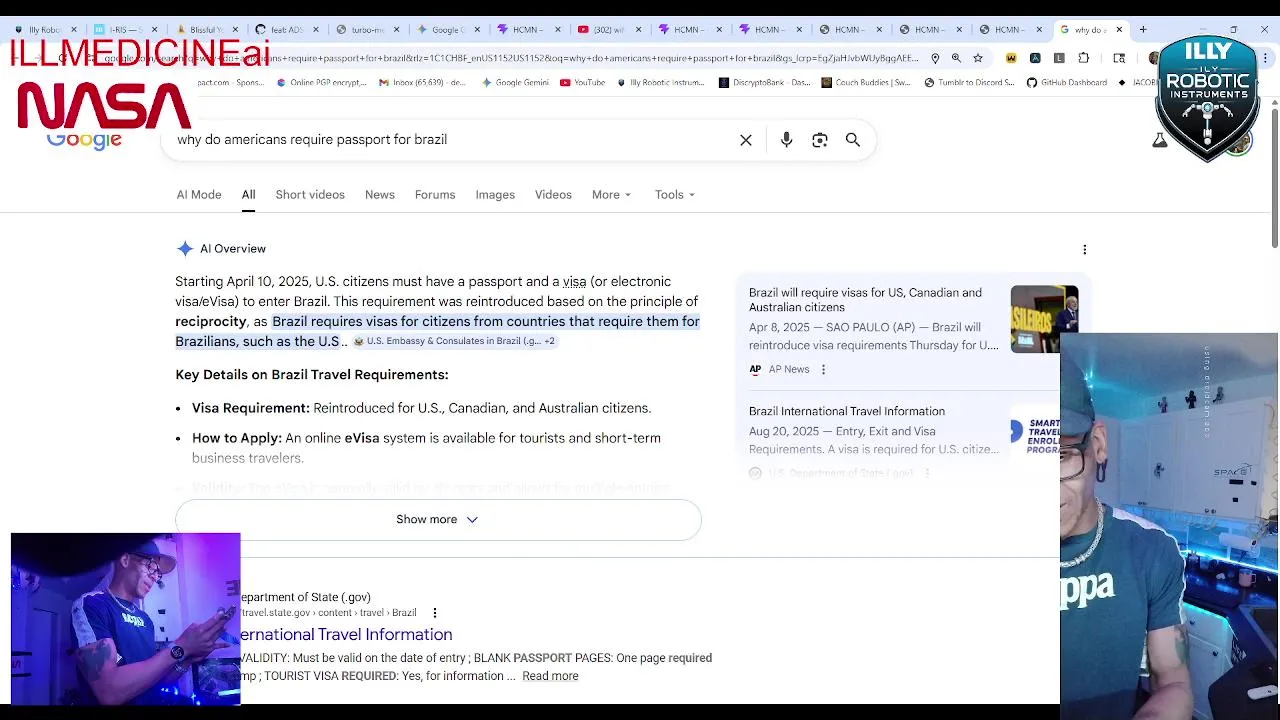Open a new browser tab with plus
The height and width of the screenshot is (720, 1280).
click(x=1143, y=29)
